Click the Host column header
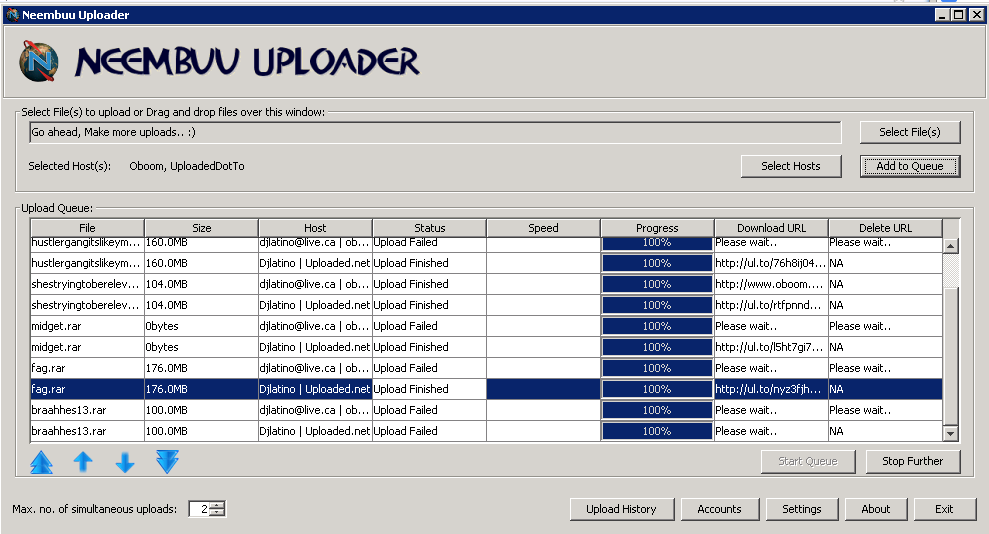Viewport: 989px width, 534px height. 315,228
